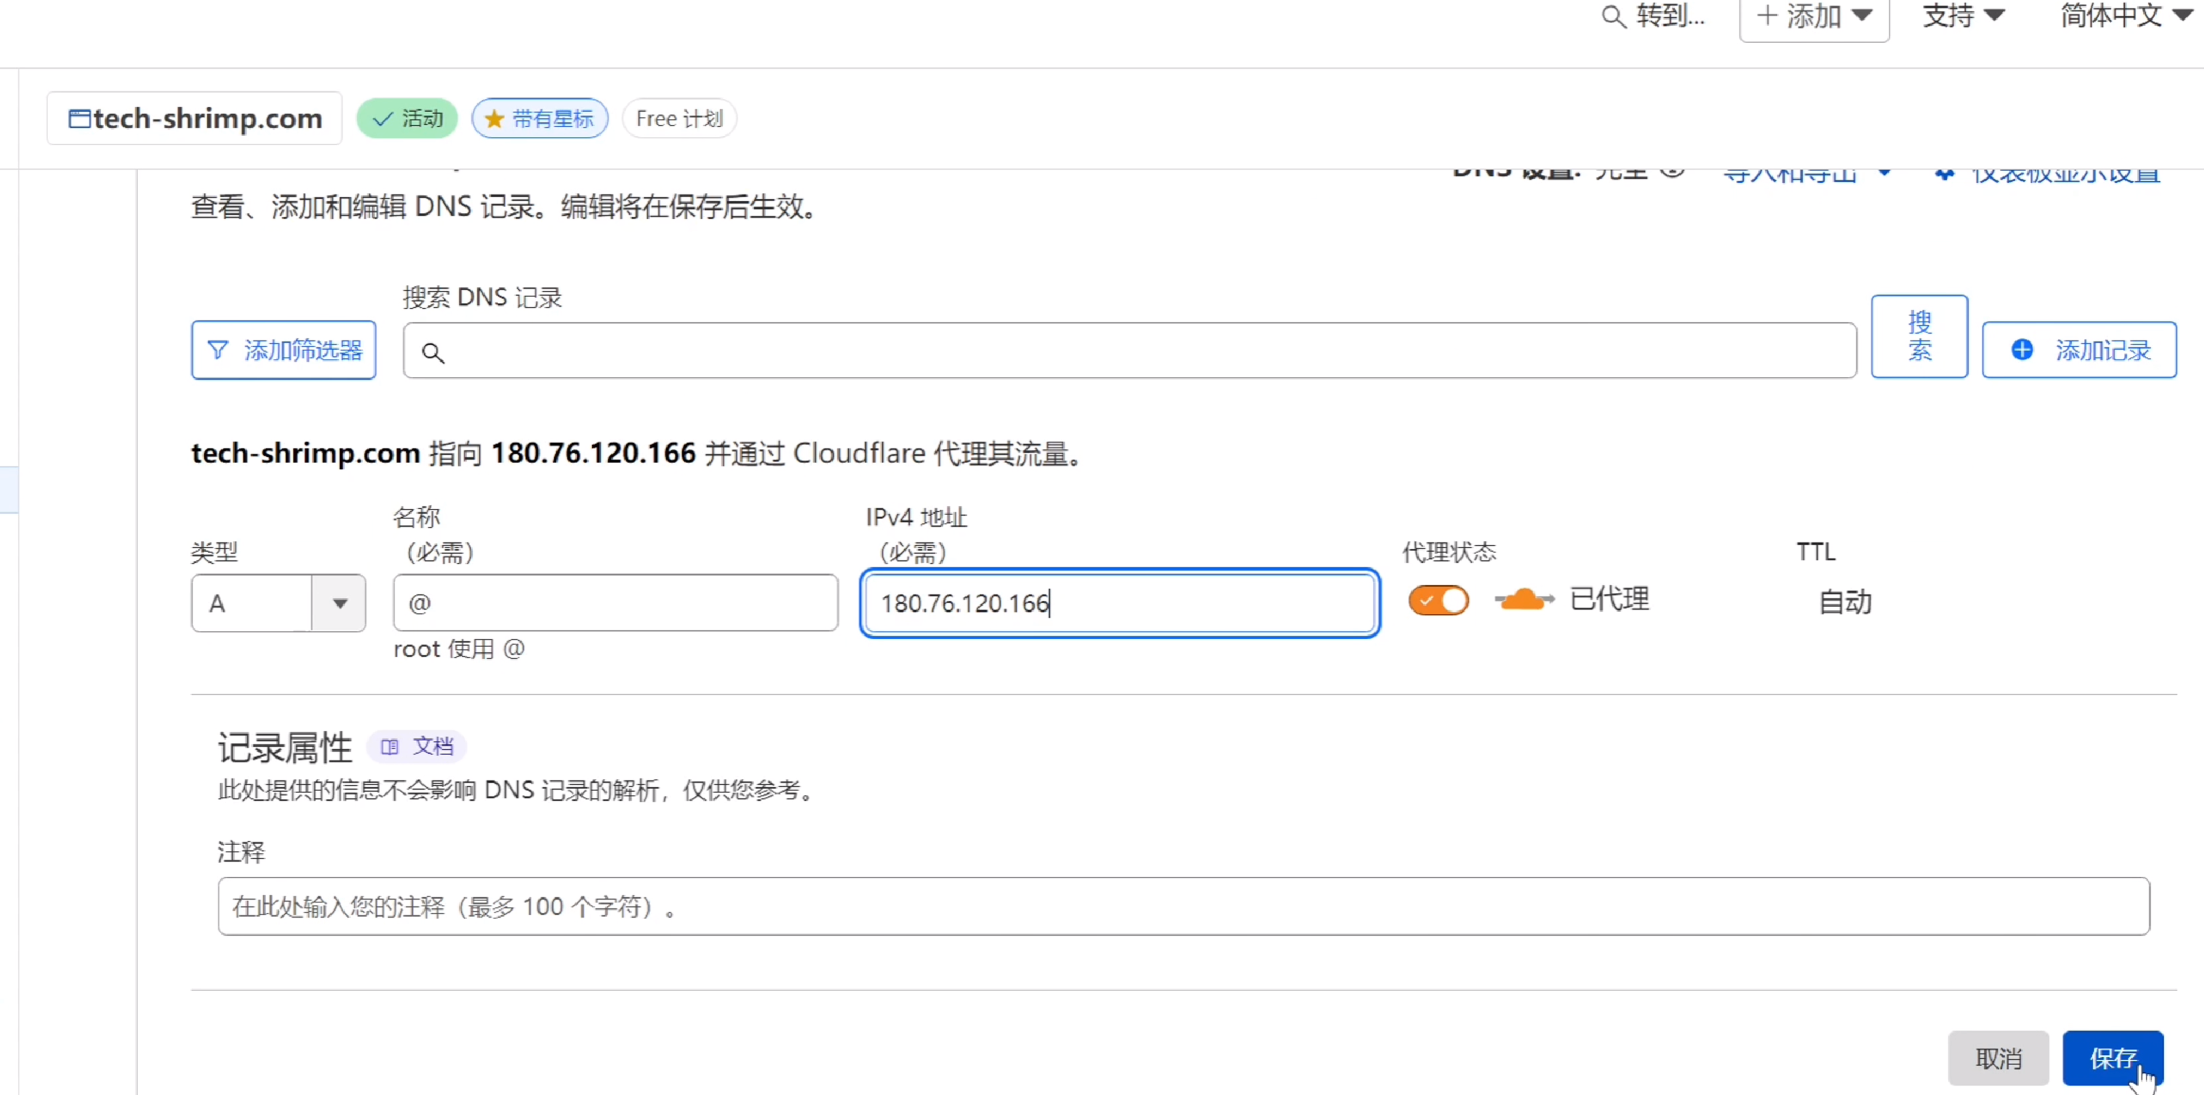Click the filter funnel icon
Viewport: 2204px width, 1095px height.
pyautogui.click(x=218, y=350)
